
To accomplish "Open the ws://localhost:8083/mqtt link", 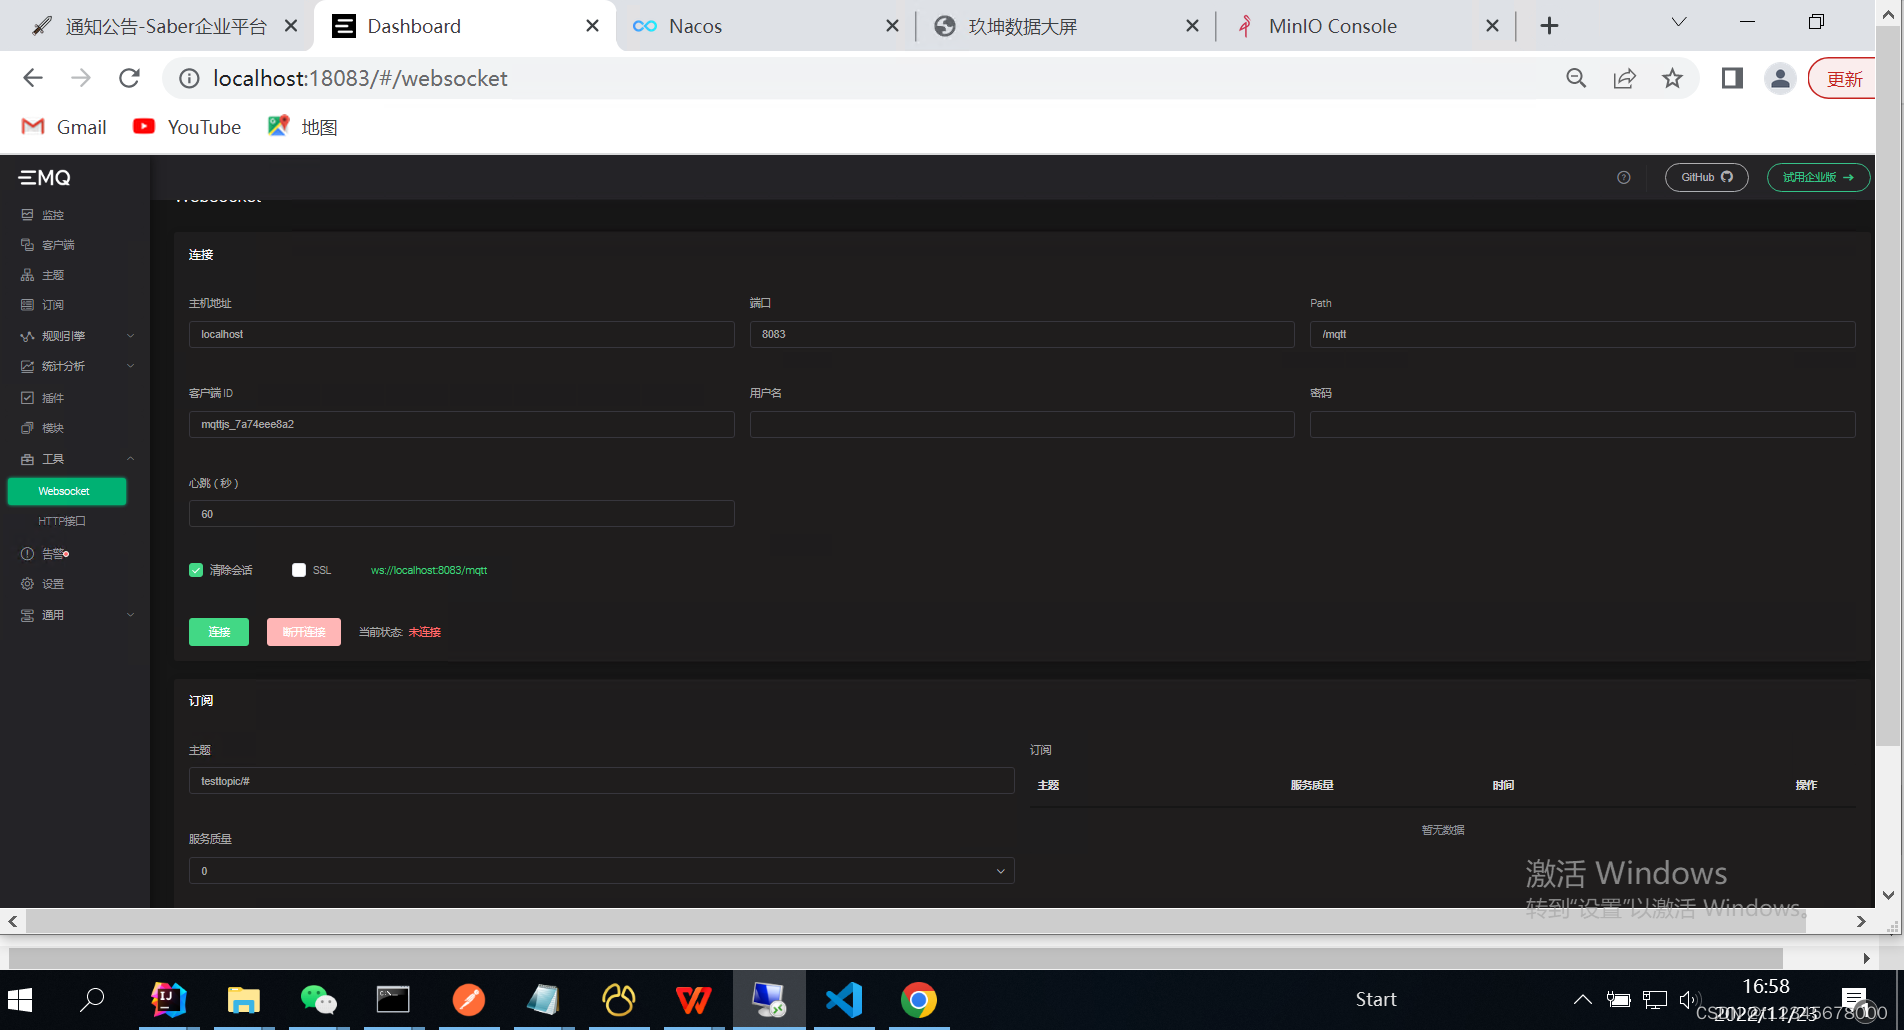I will tap(428, 569).
